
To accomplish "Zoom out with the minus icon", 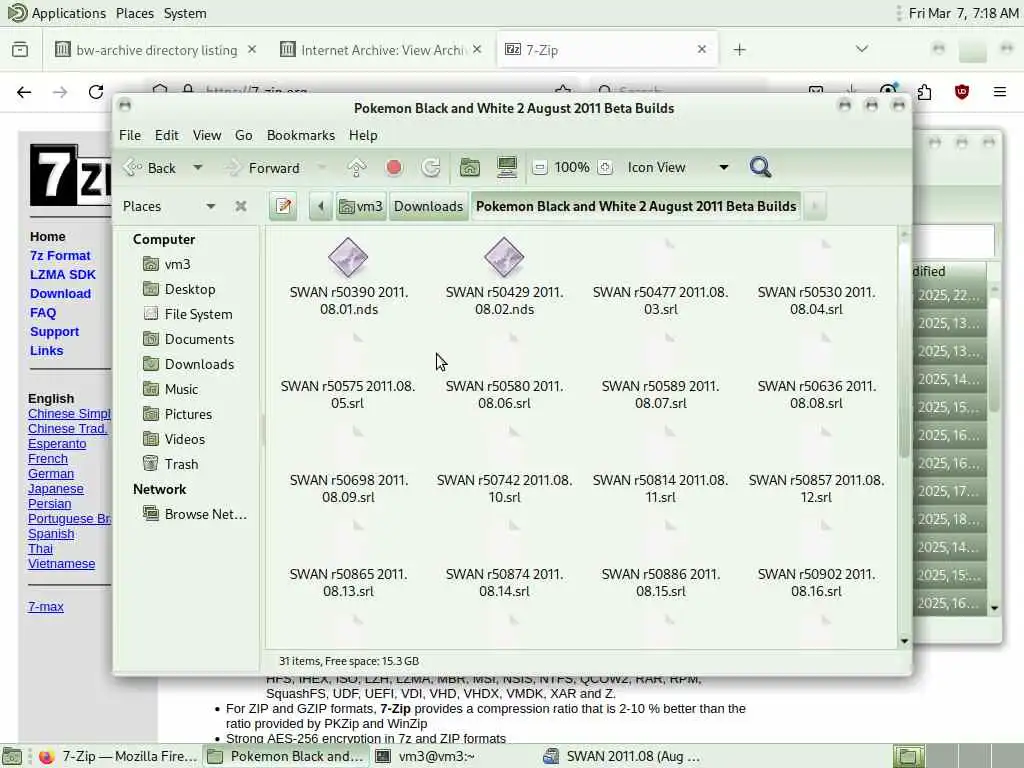I will [x=539, y=168].
